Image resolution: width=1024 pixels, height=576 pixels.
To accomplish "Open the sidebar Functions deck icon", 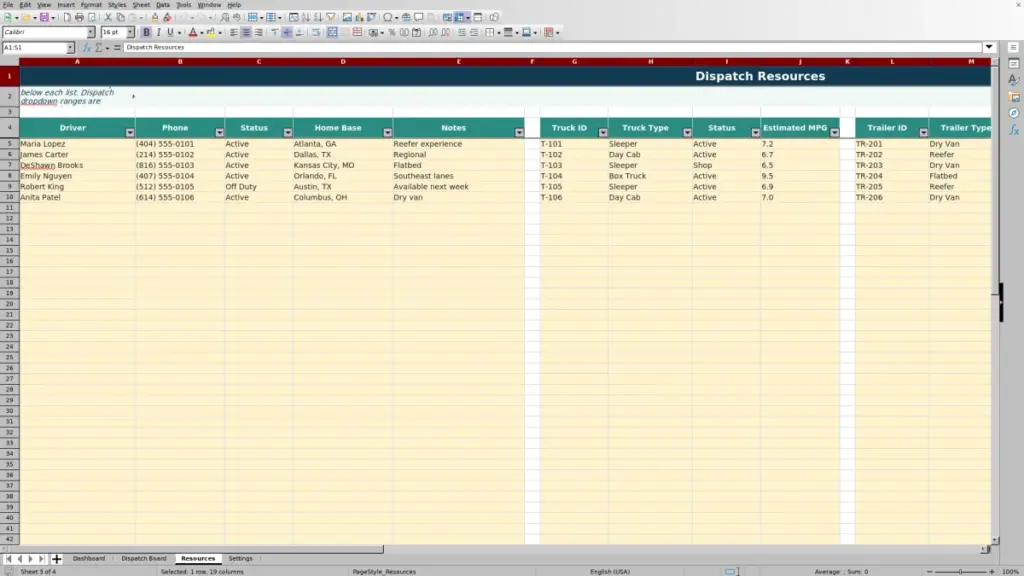I will pyautogui.click(x=1014, y=130).
